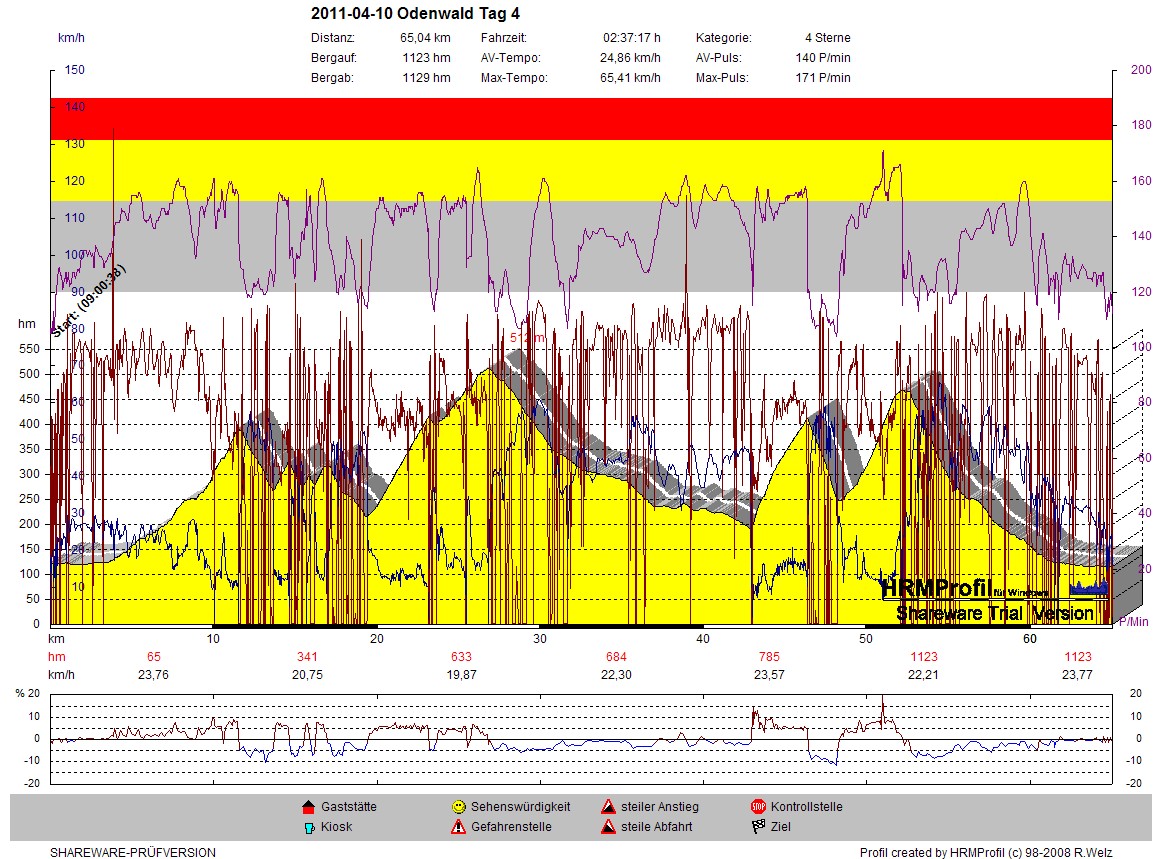Click the steiler Anstieg triangle icon

click(607, 807)
